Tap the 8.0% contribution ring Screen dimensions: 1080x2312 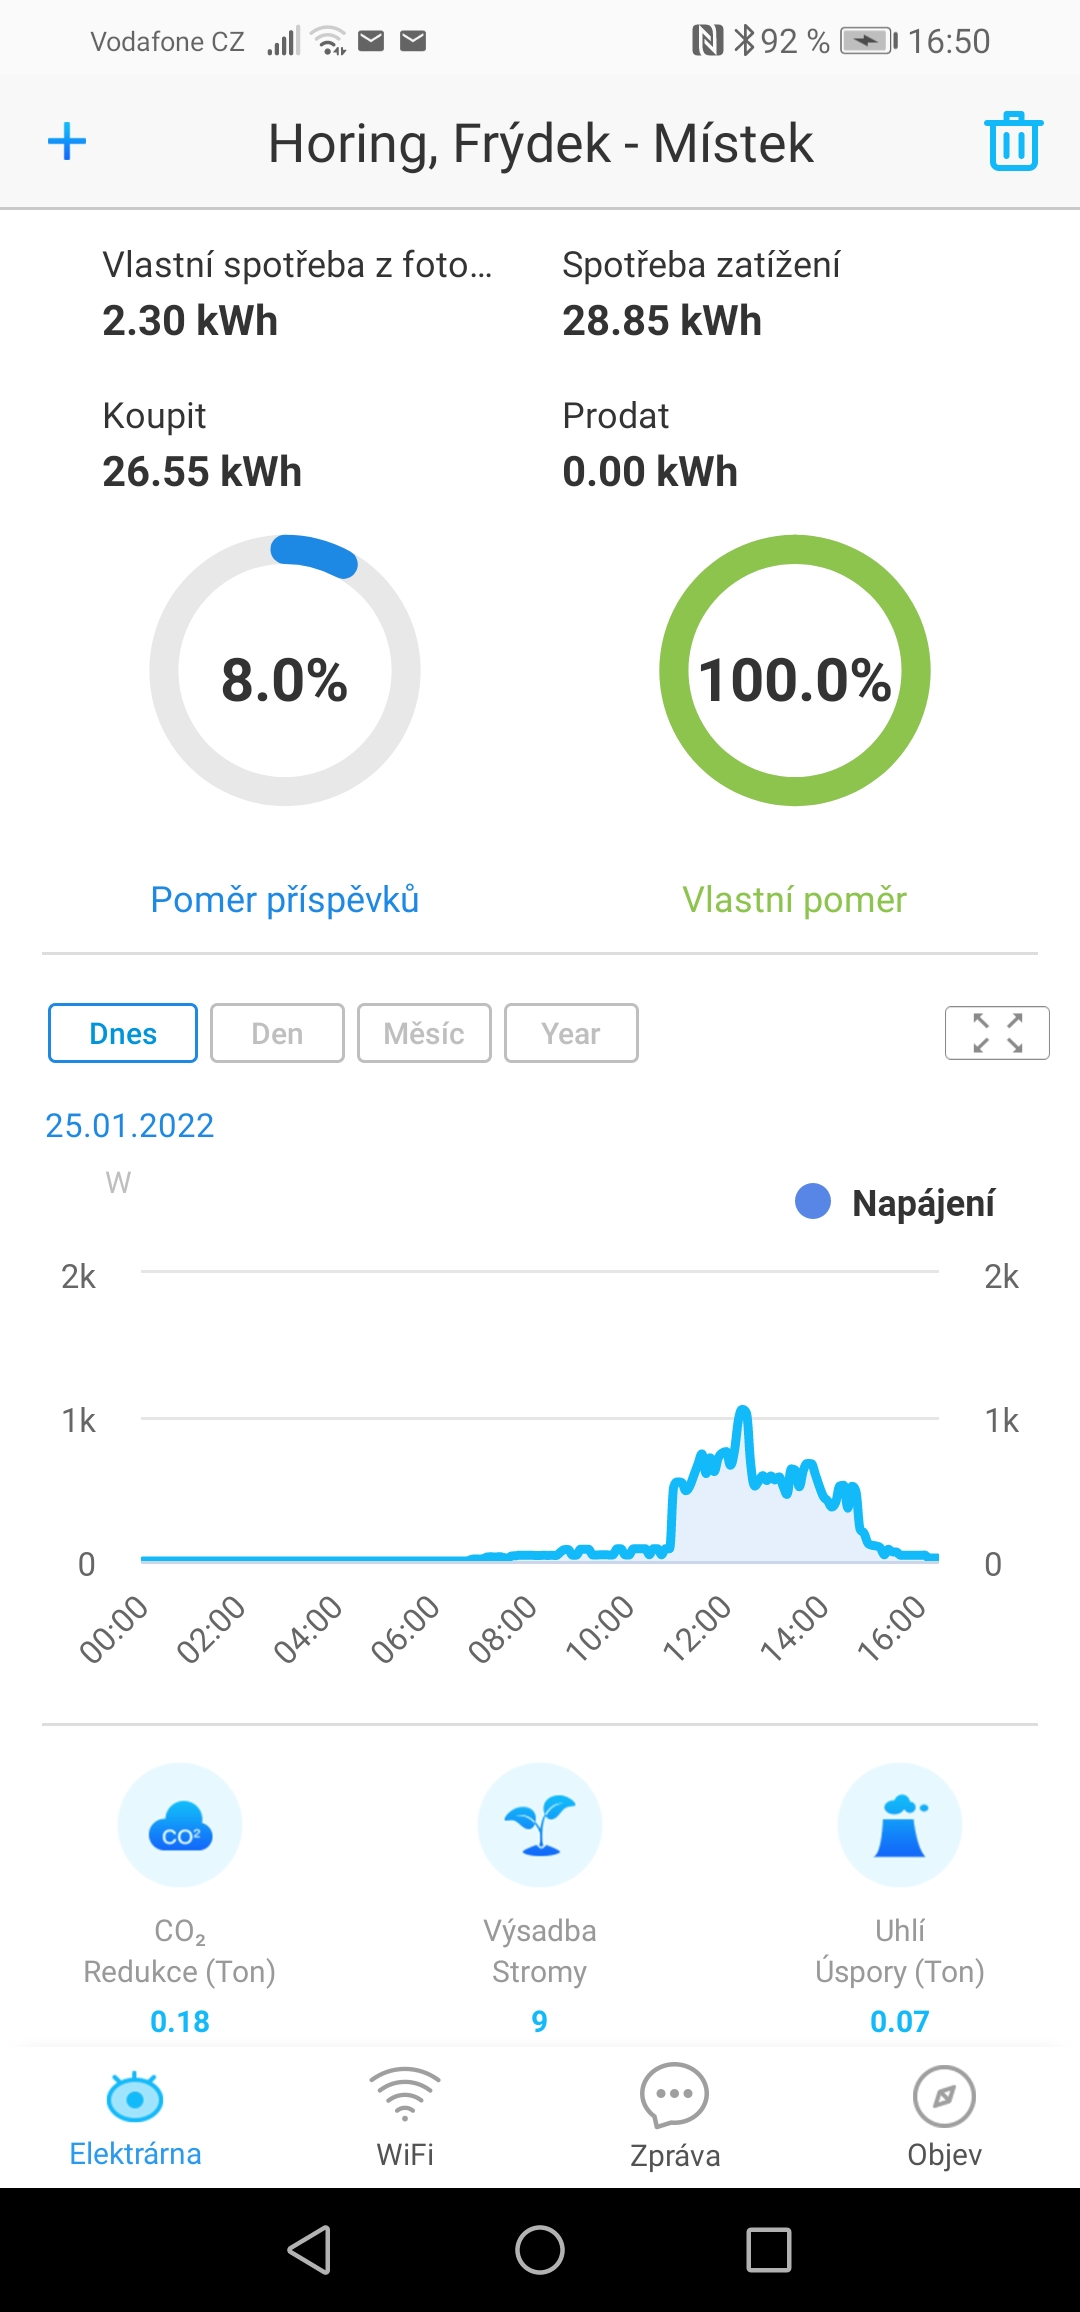click(285, 671)
